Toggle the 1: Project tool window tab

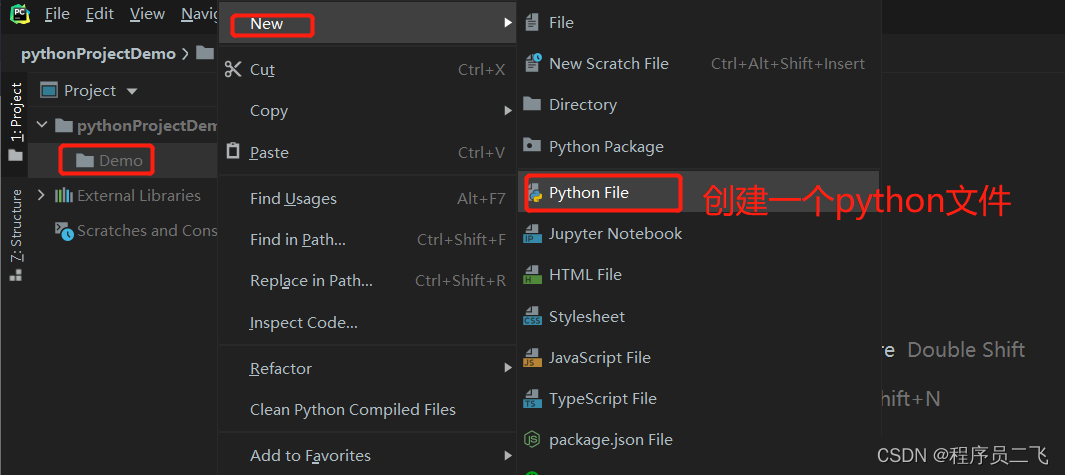pos(16,111)
